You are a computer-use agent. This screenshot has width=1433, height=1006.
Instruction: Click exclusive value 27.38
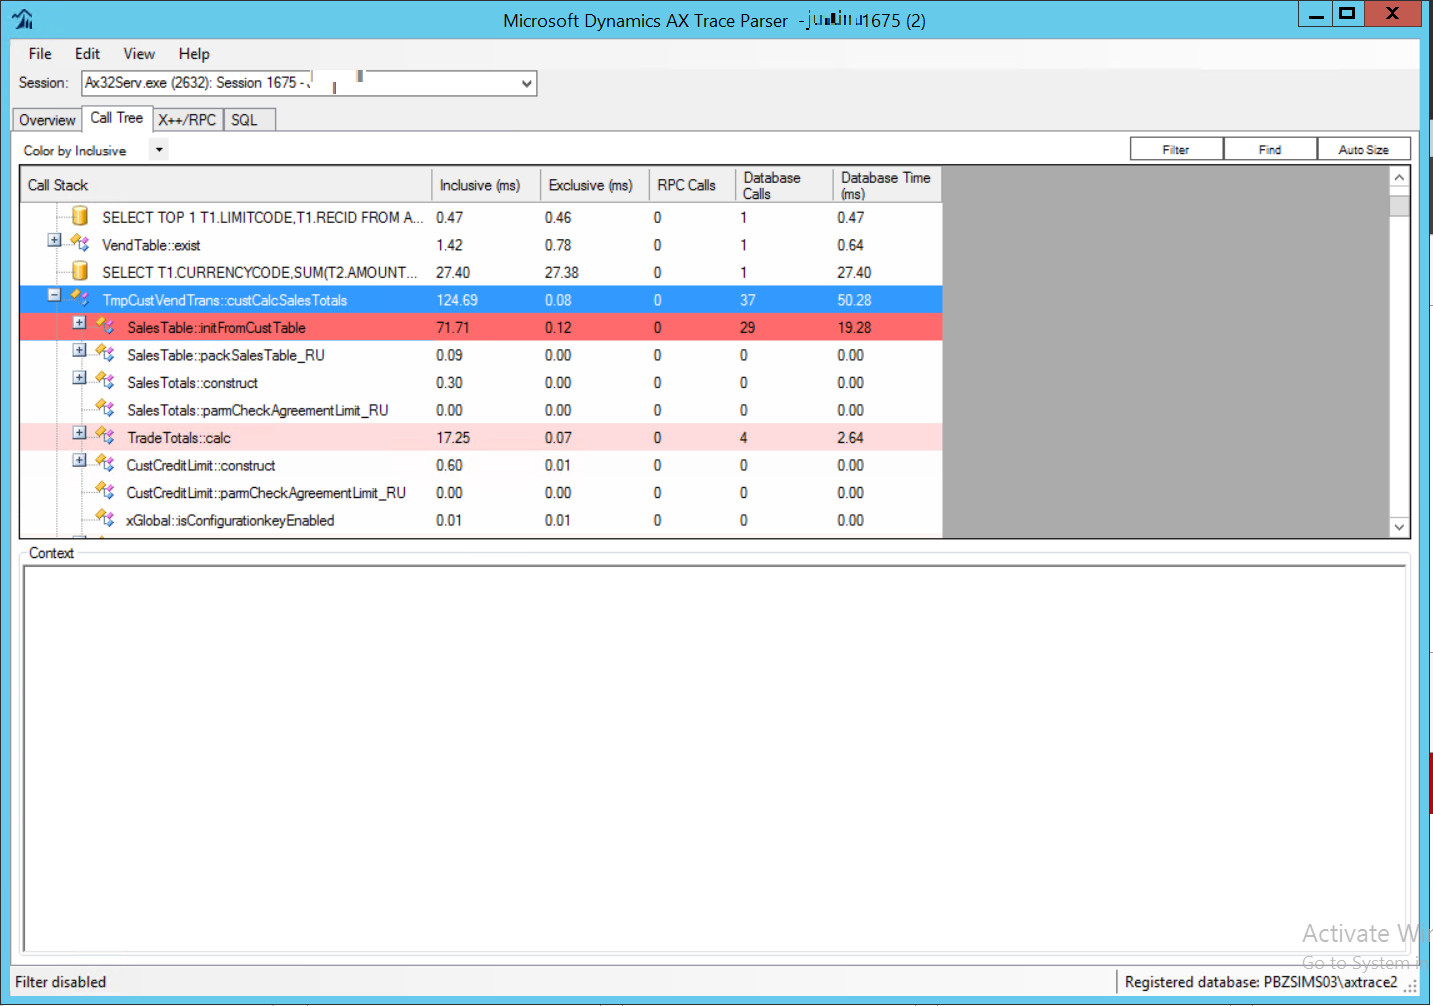pos(562,272)
